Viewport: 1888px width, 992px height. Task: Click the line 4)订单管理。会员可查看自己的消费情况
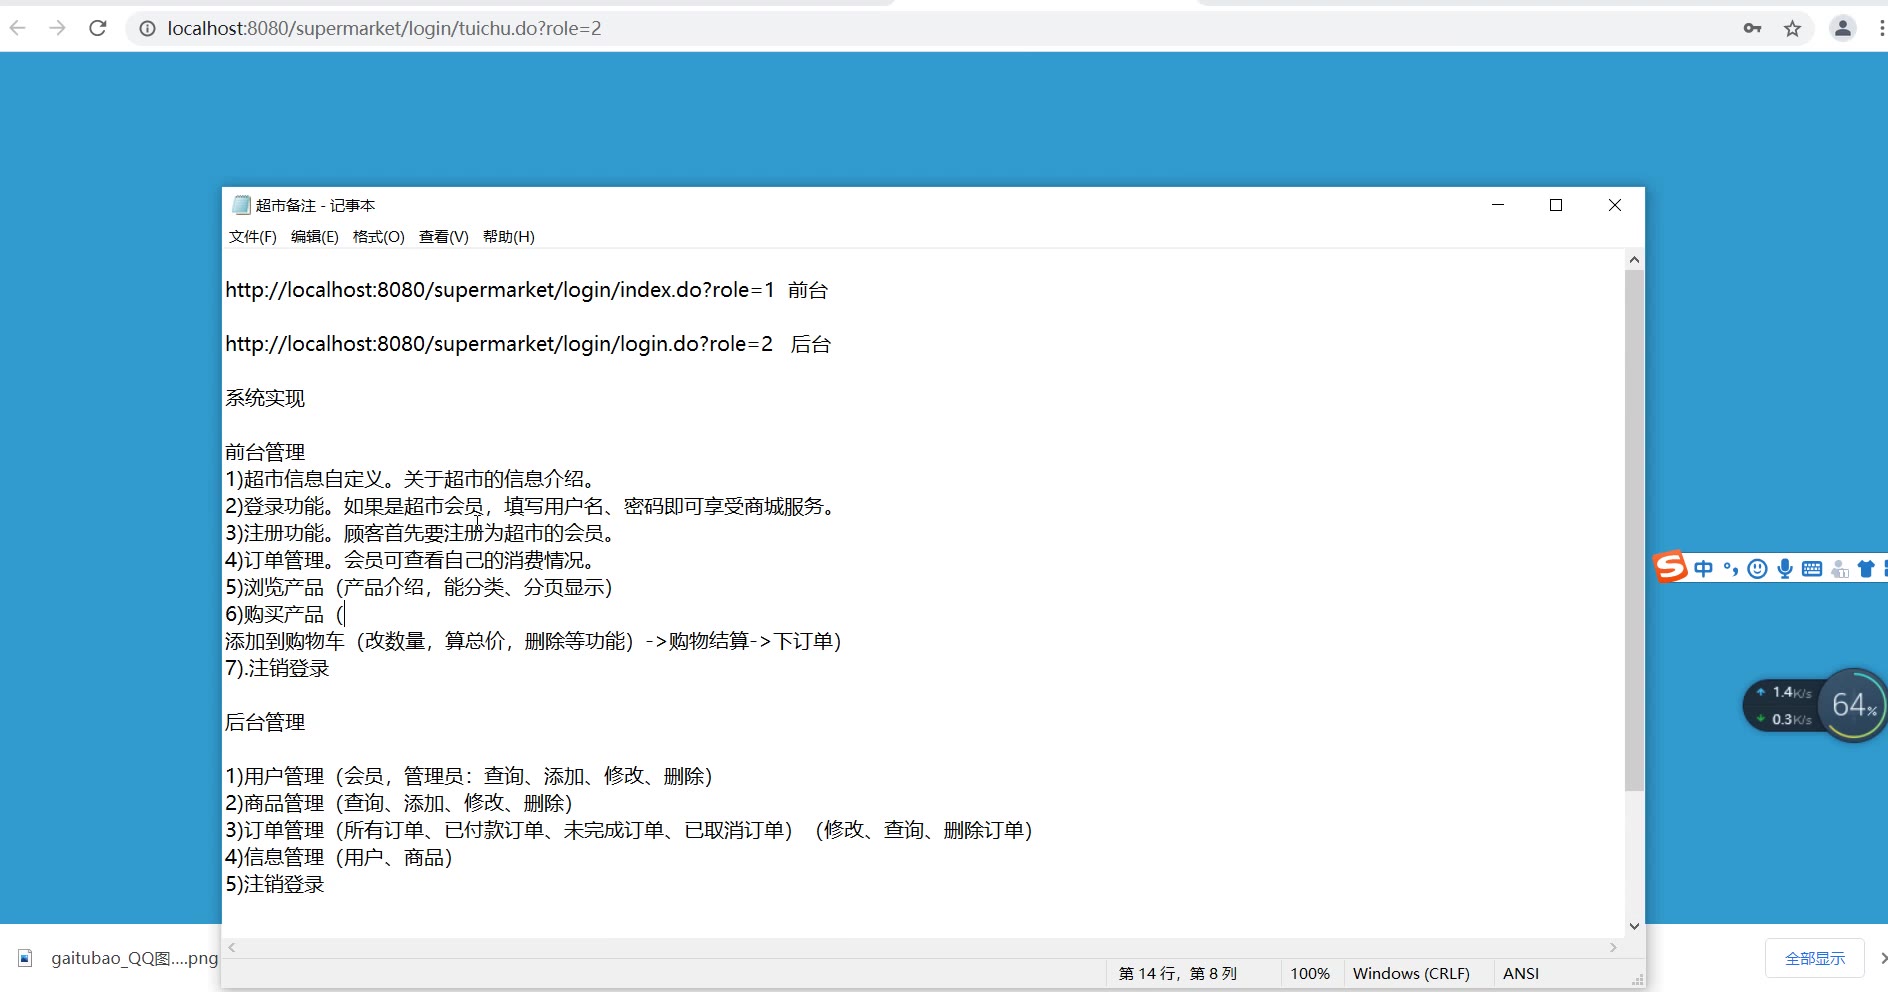pyautogui.click(x=411, y=560)
